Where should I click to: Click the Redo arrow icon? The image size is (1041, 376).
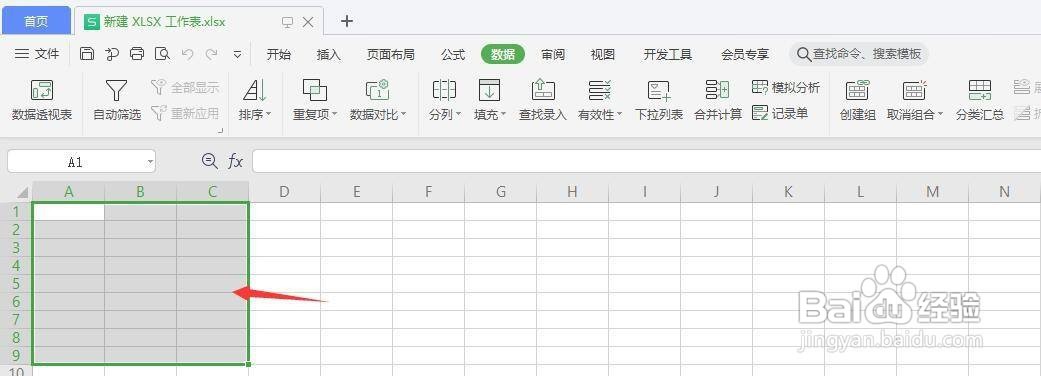pos(212,54)
